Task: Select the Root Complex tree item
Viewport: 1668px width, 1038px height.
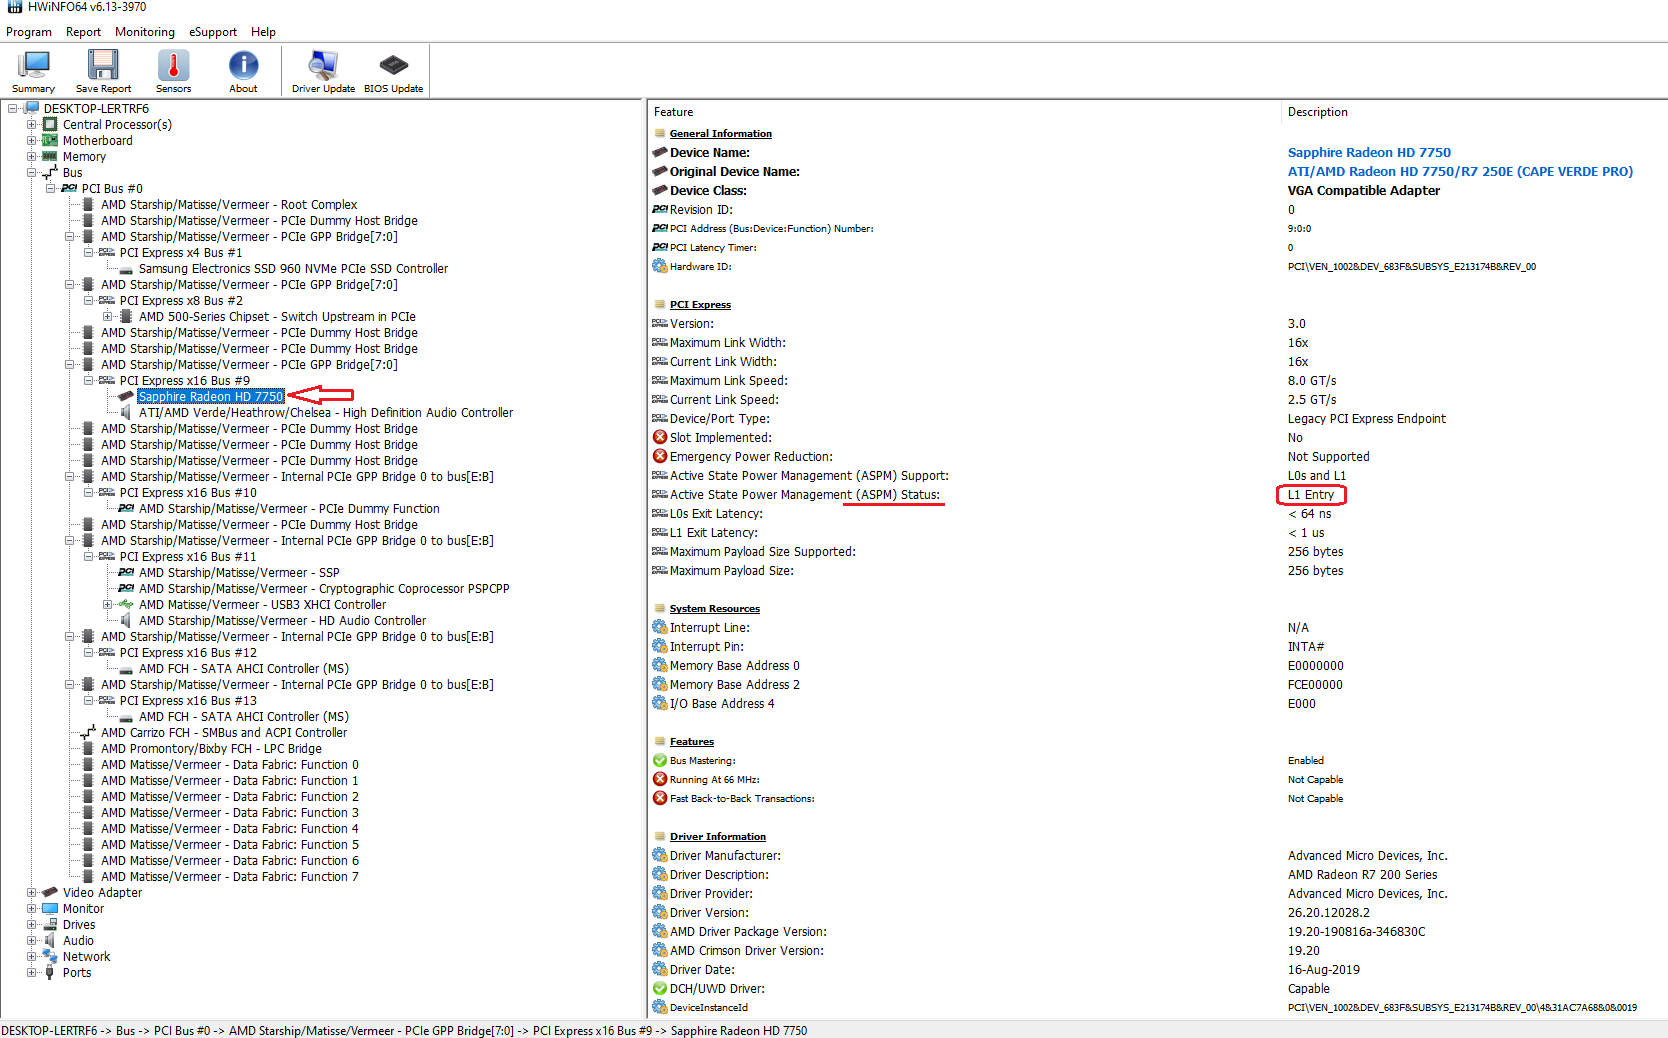Action: click(229, 205)
